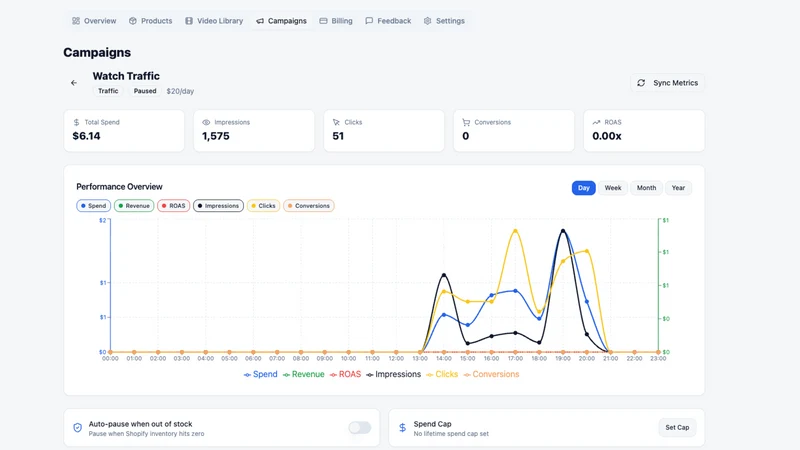Click the trend icon on ROAS card
The height and width of the screenshot is (450, 800).
click(596, 122)
